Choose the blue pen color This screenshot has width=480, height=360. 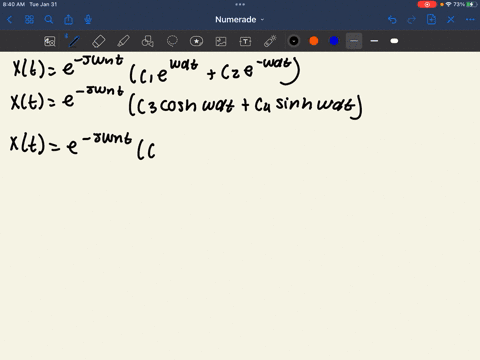coord(334,41)
